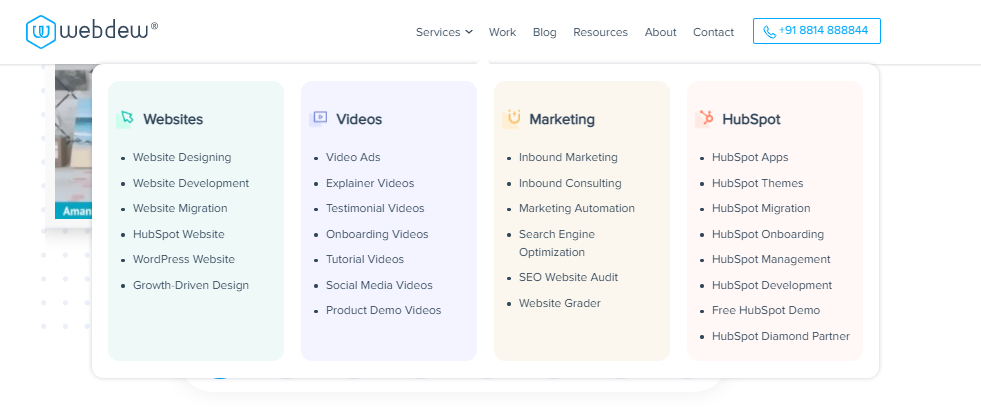The image size is (981, 407).
Task: Visit HubSpot Diamond Partner link
Action: (780, 336)
